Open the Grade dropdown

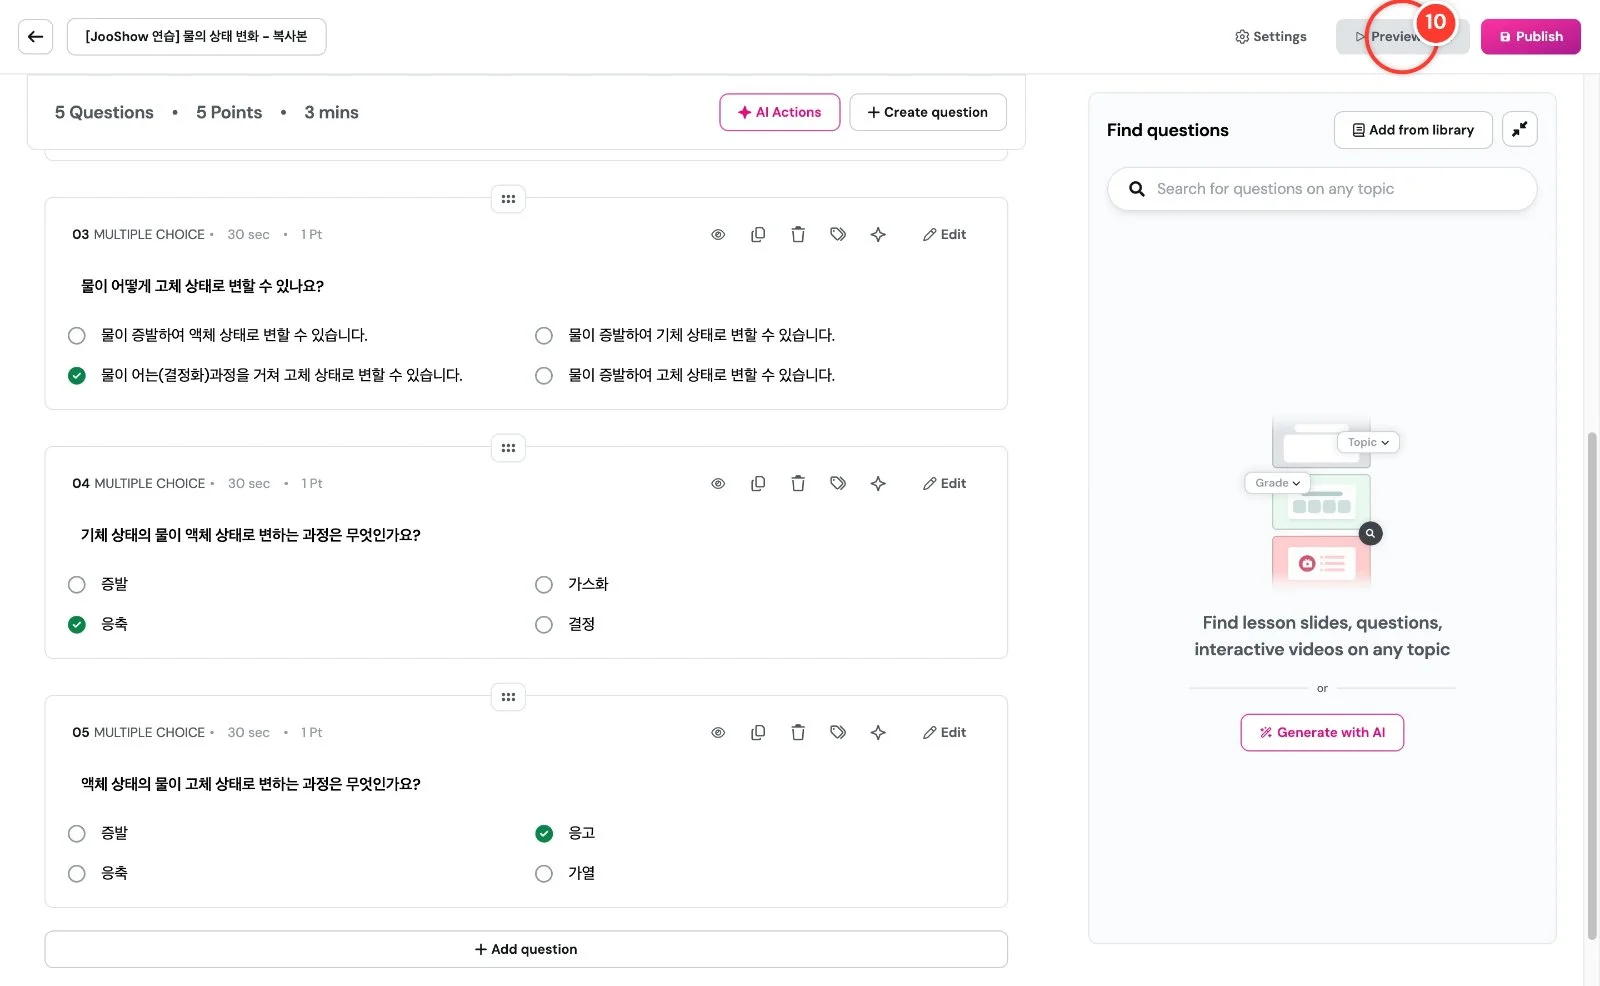tap(1277, 483)
